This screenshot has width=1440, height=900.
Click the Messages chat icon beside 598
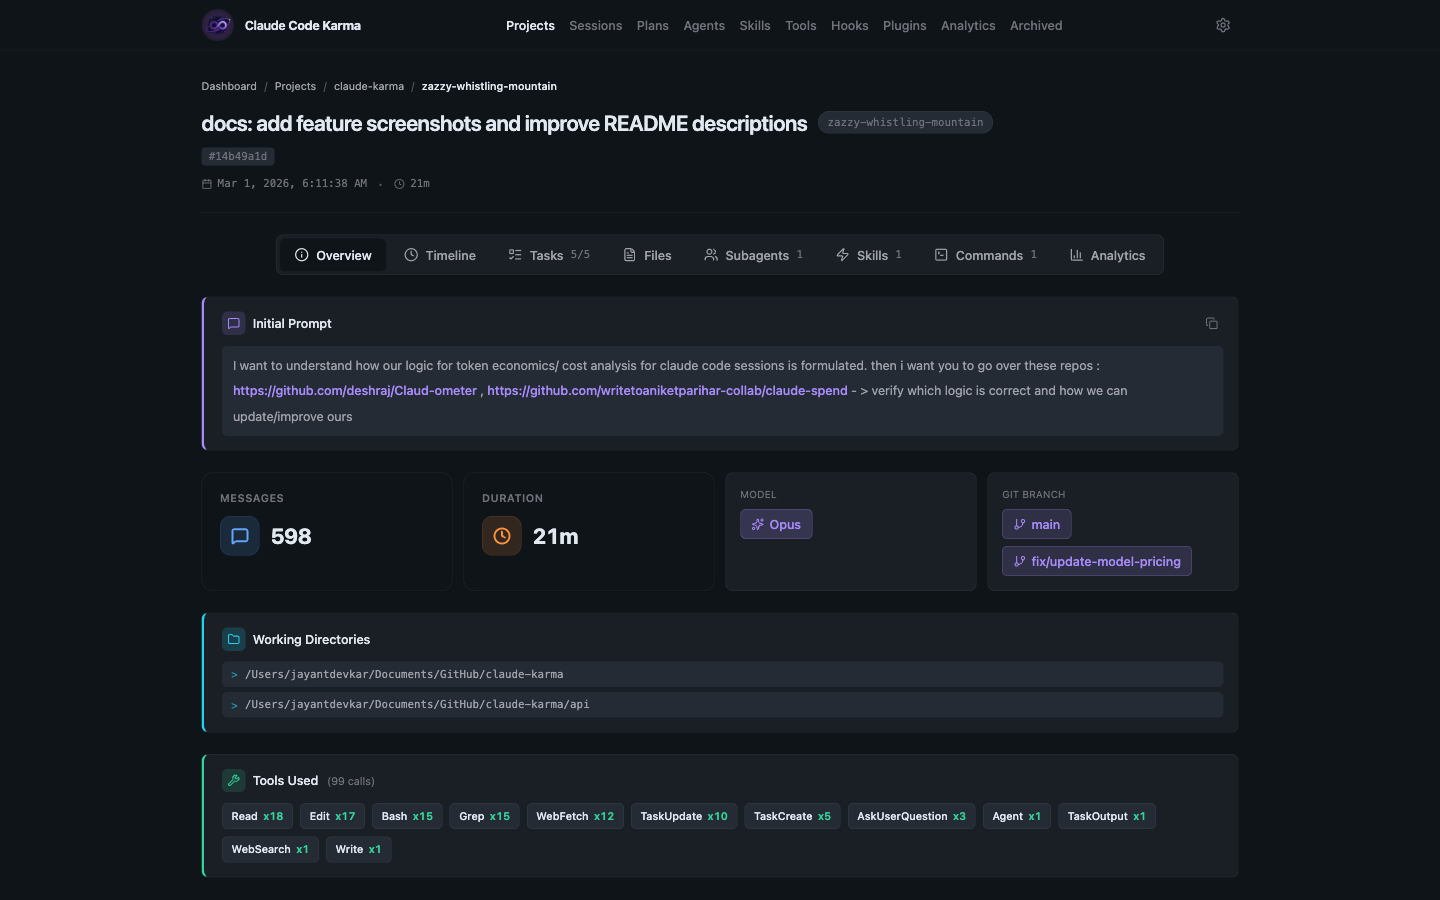[240, 536]
